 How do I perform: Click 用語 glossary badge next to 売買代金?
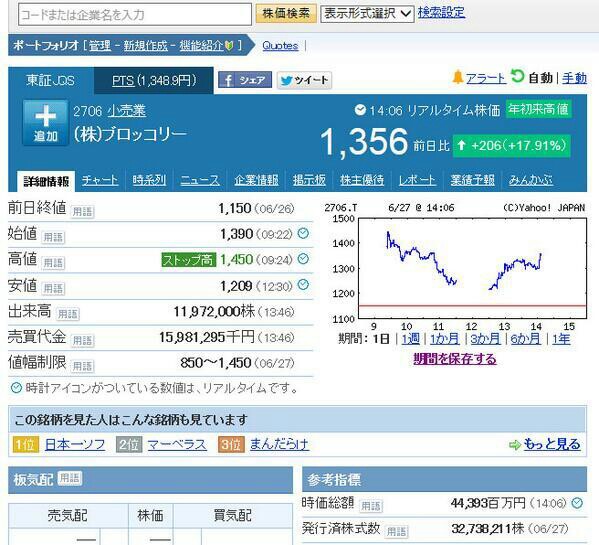click(x=83, y=340)
